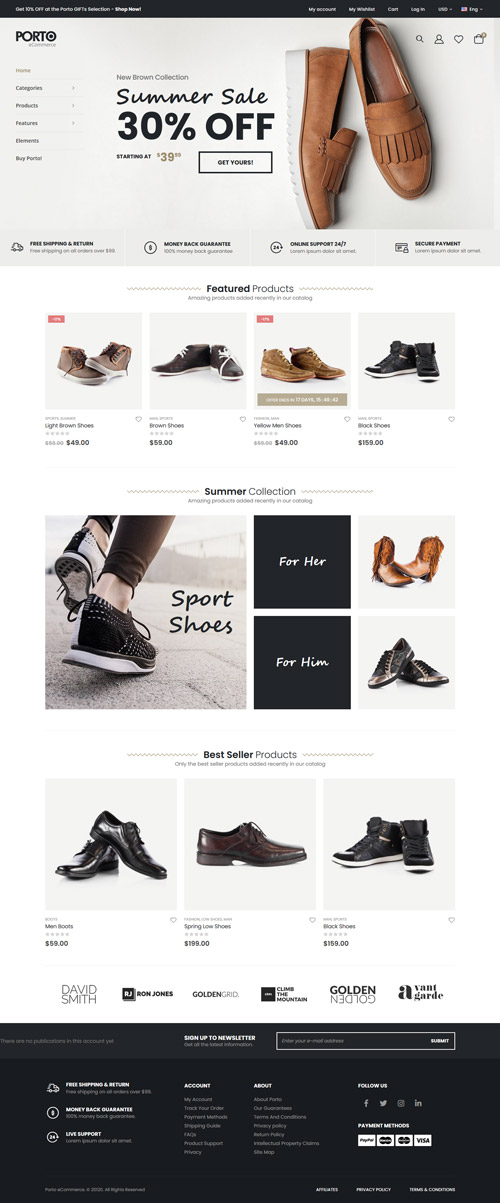
Task: Open the search magnifier icon in header
Action: (x=420, y=39)
